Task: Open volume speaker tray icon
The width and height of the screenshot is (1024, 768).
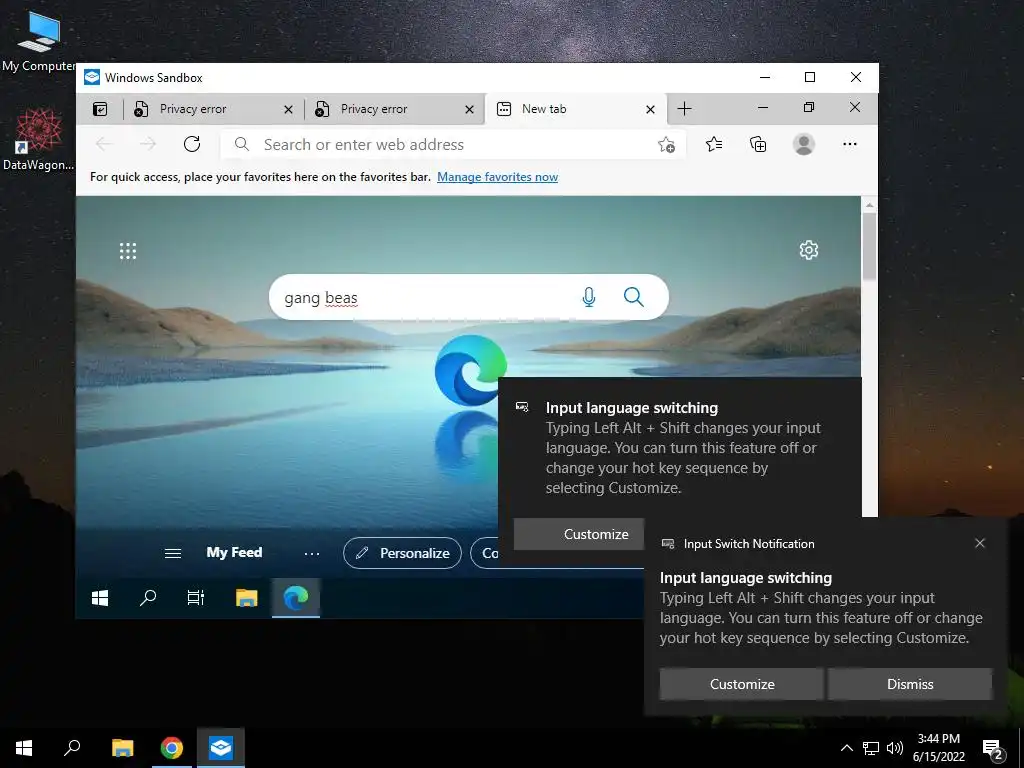Action: pyautogui.click(x=895, y=748)
